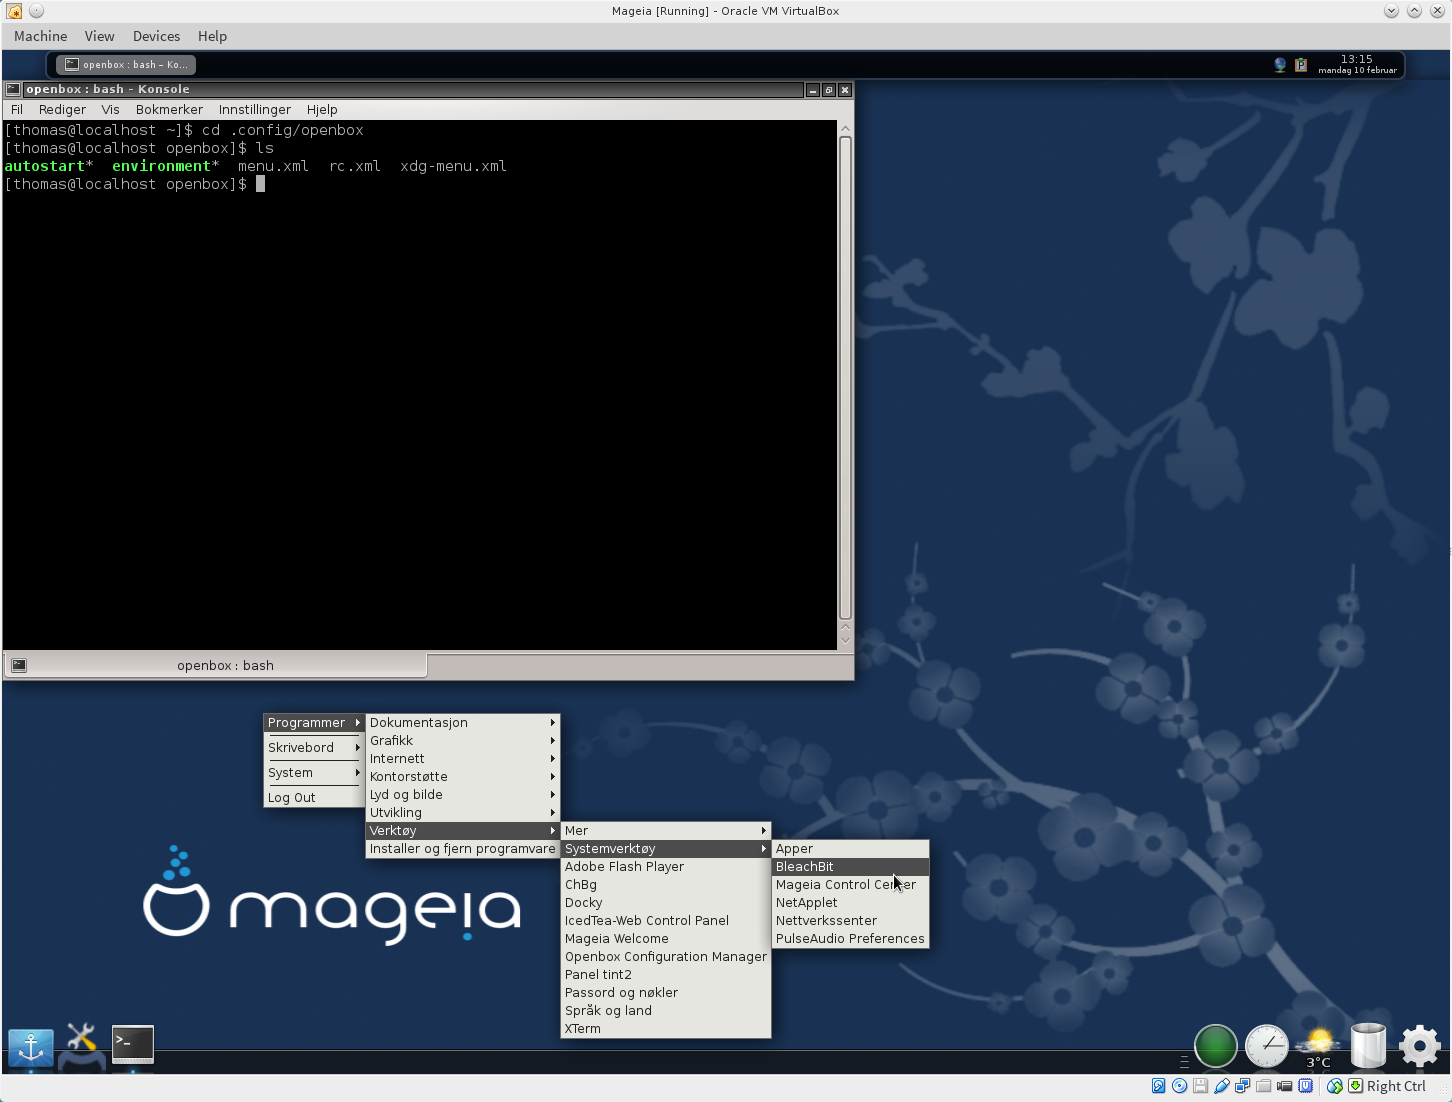
Task: Expand the Grafikk submenu
Action: click(462, 740)
